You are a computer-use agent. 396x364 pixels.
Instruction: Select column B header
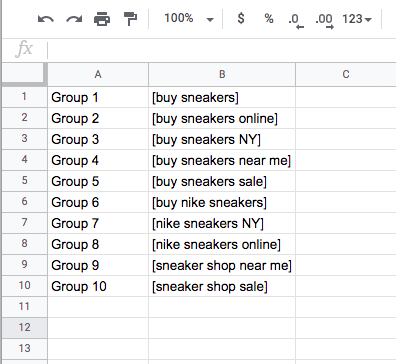(222, 74)
